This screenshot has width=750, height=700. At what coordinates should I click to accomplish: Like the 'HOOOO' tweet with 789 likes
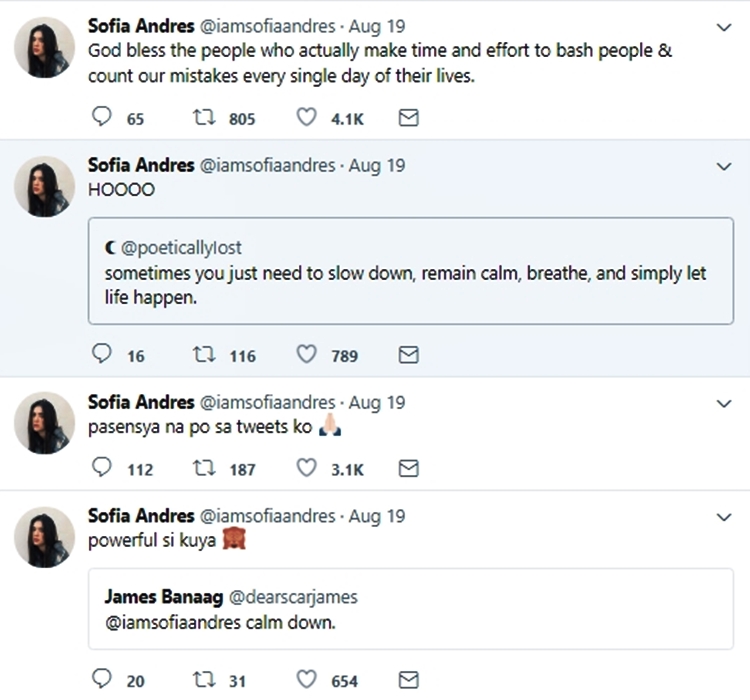307,355
